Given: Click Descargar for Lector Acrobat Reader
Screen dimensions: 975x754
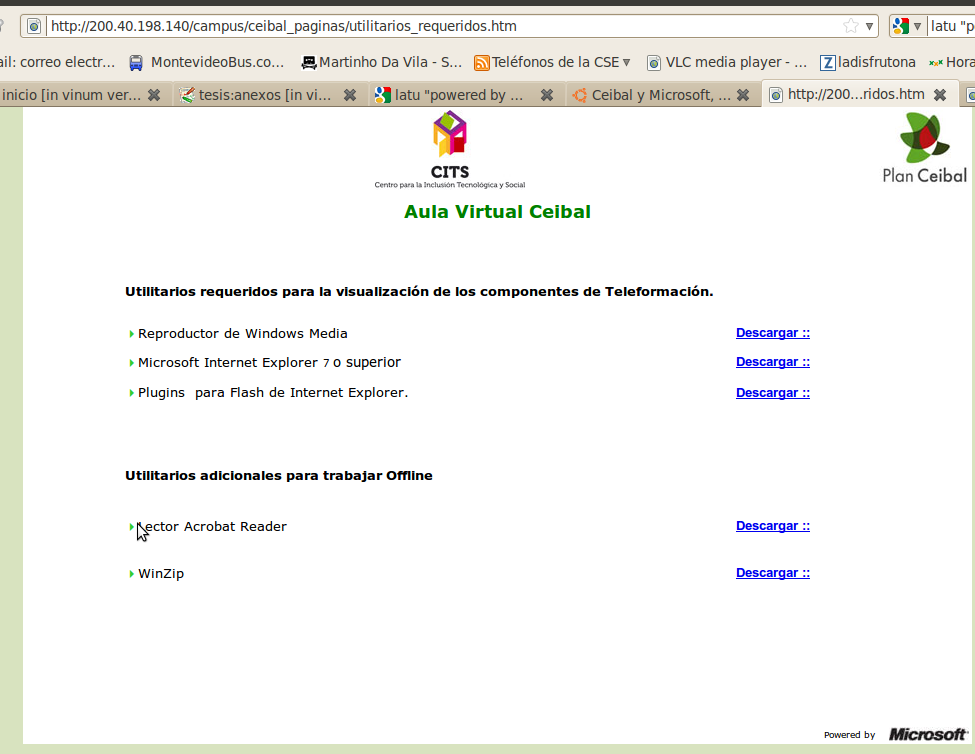Looking at the screenshot, I should tap(772, 526).
